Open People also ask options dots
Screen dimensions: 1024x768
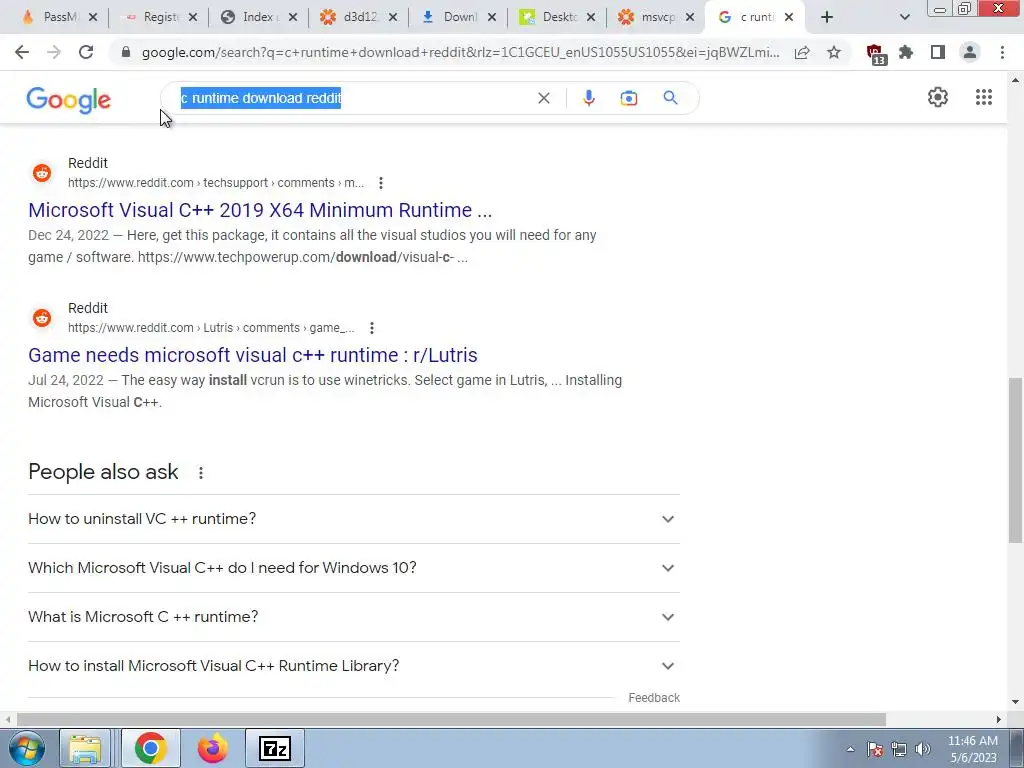coord(201,473)
